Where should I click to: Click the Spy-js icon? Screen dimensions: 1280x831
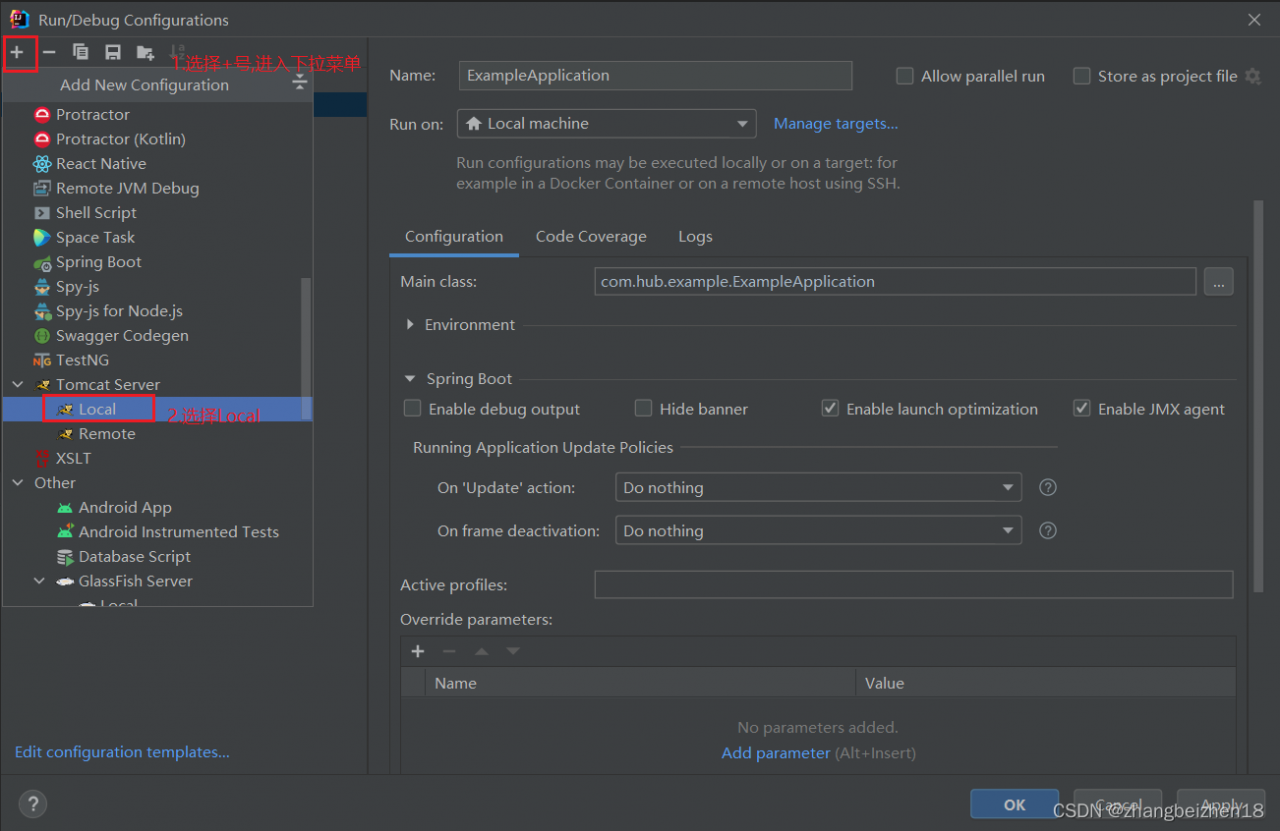pos(42,287)
